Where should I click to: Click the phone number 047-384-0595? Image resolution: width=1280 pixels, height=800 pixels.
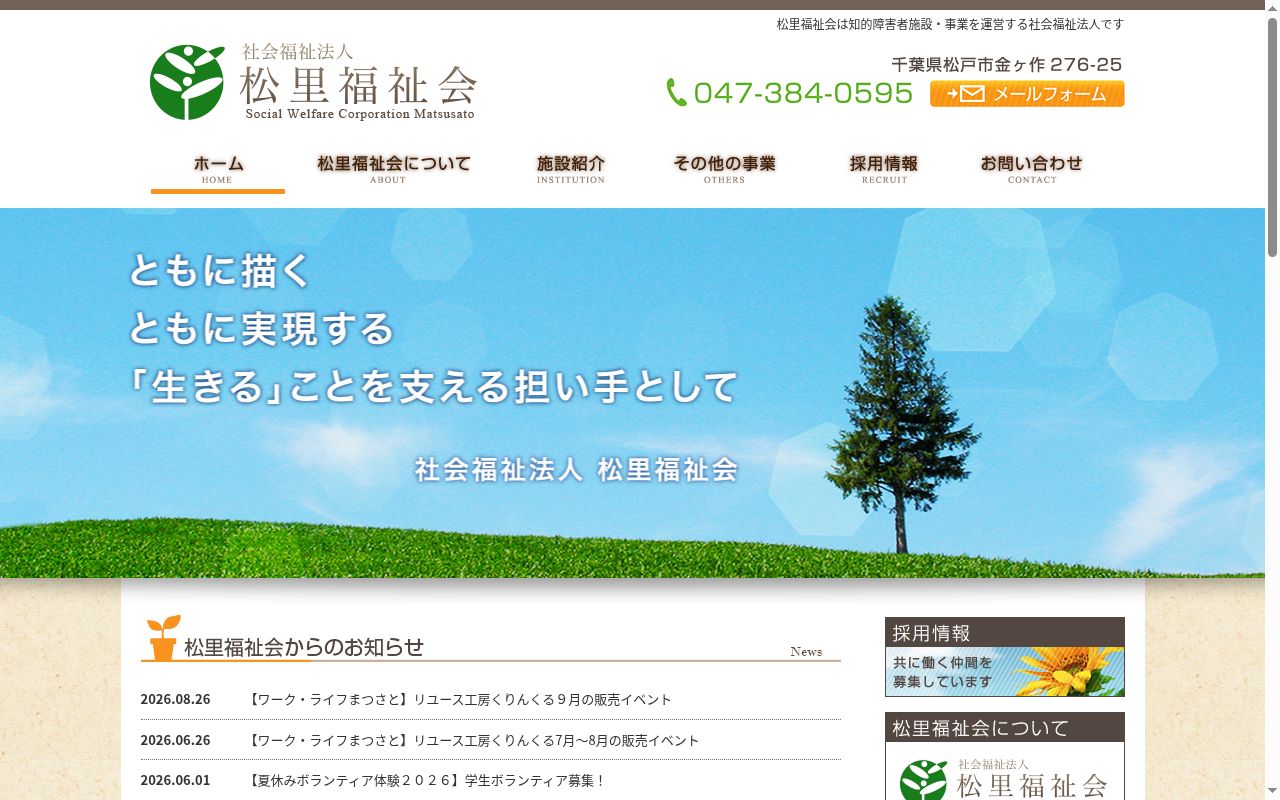[803, 93]
